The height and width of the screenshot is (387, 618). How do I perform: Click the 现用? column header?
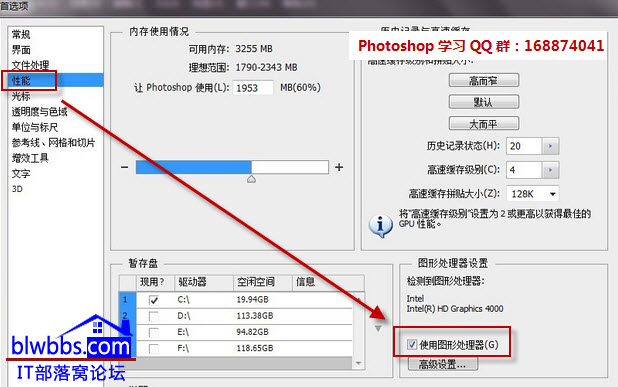pyautogui.click(x=155, y=282)
